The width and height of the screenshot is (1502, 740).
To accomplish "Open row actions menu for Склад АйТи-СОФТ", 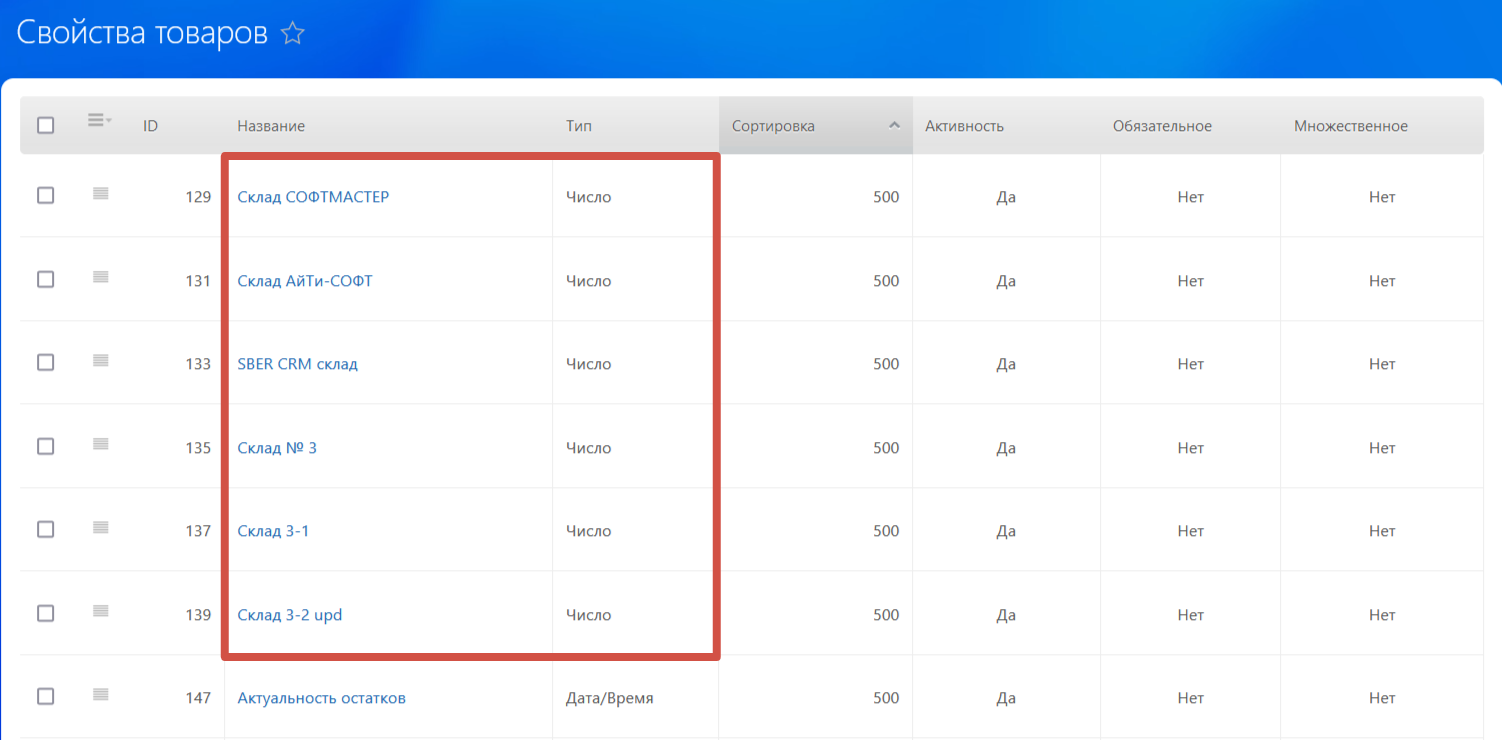I will pos(100,278).
